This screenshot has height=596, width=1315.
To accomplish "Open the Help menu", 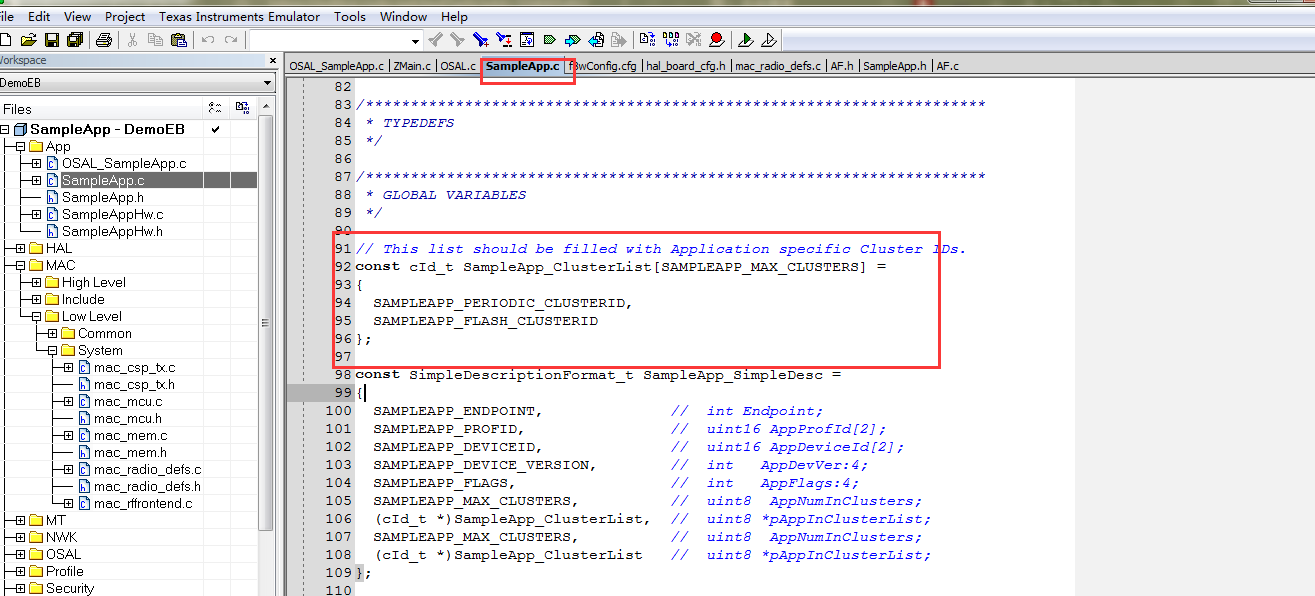I will 454,16.
